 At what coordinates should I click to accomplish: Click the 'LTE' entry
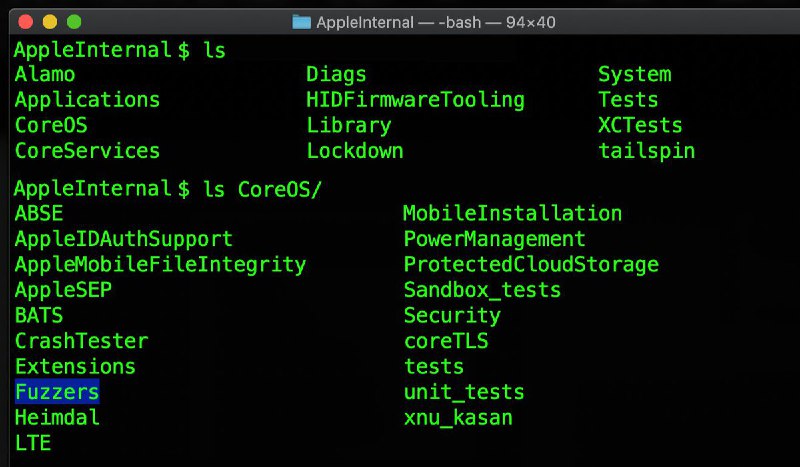click(33, 443)
